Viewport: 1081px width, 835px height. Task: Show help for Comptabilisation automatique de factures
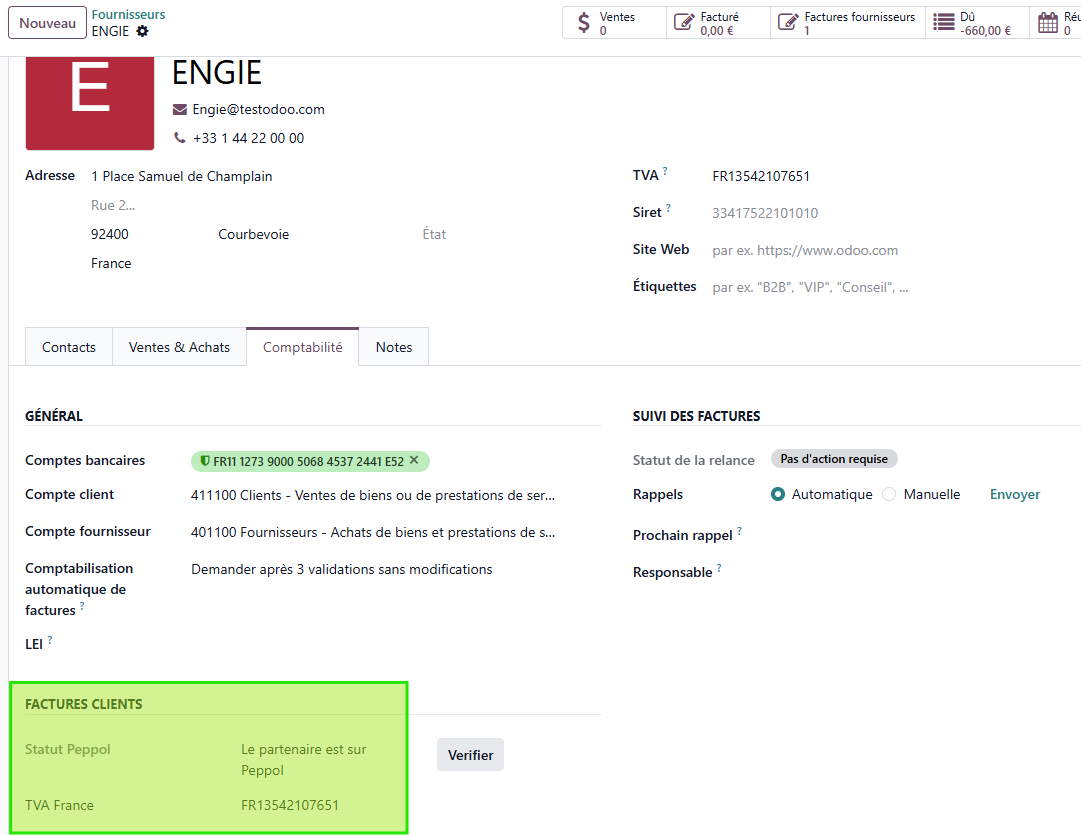click(82, 605)
